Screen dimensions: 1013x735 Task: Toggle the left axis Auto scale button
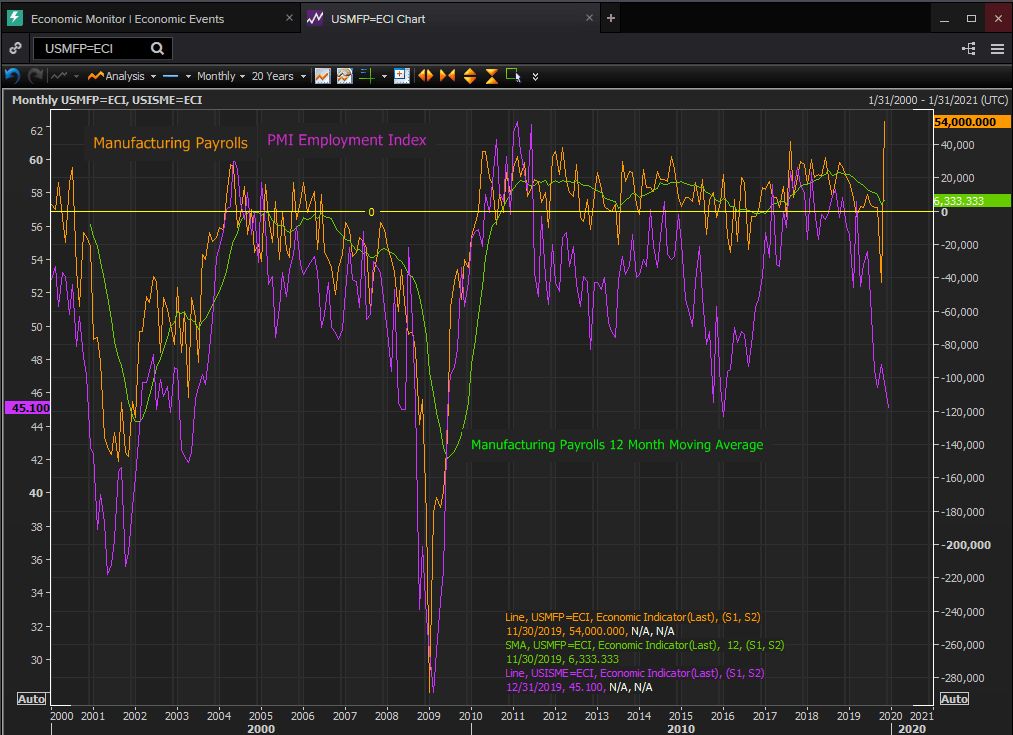pyautogui.click(x=30, y=698)
